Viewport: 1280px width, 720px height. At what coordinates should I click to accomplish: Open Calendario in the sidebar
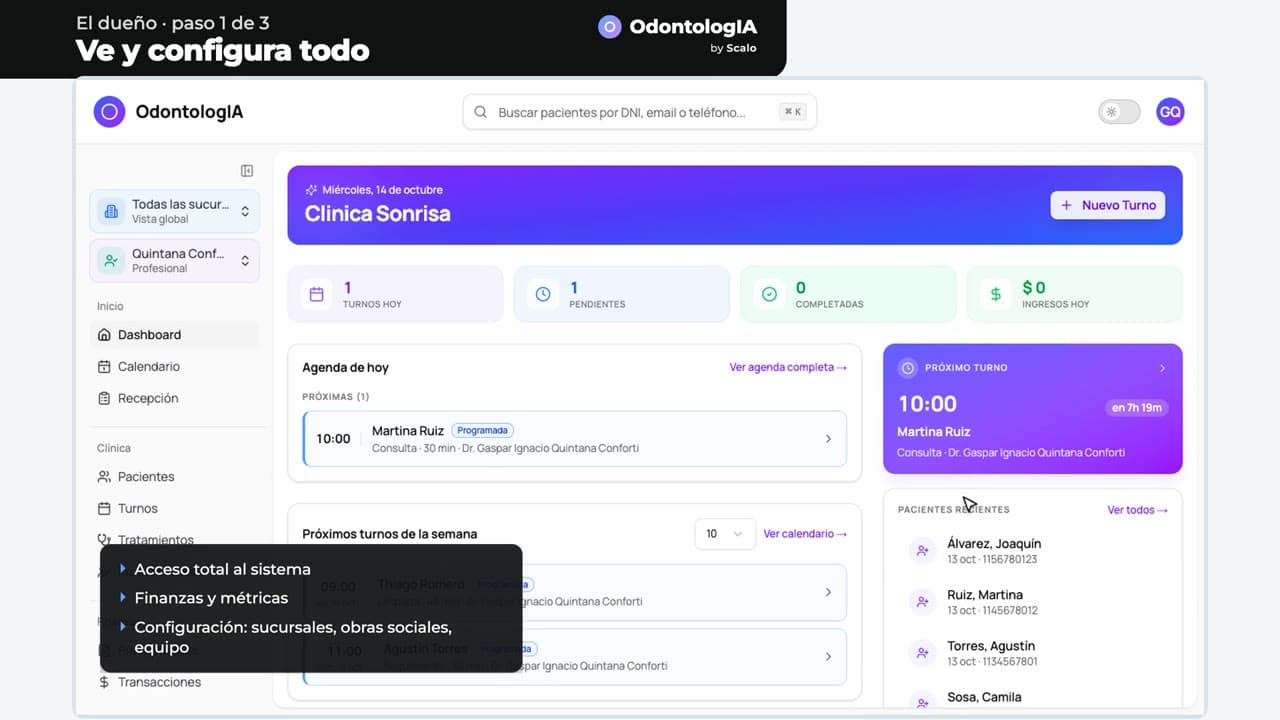[x=174, y=367]
